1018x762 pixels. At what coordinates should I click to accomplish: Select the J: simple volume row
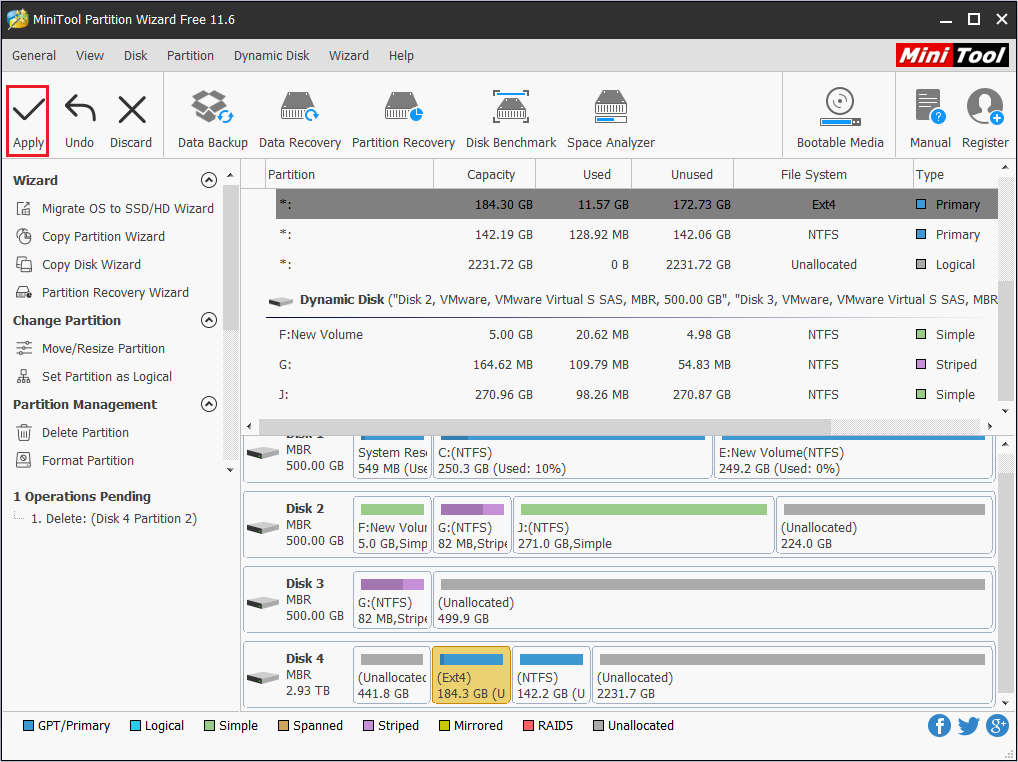[x=636, y=394]
